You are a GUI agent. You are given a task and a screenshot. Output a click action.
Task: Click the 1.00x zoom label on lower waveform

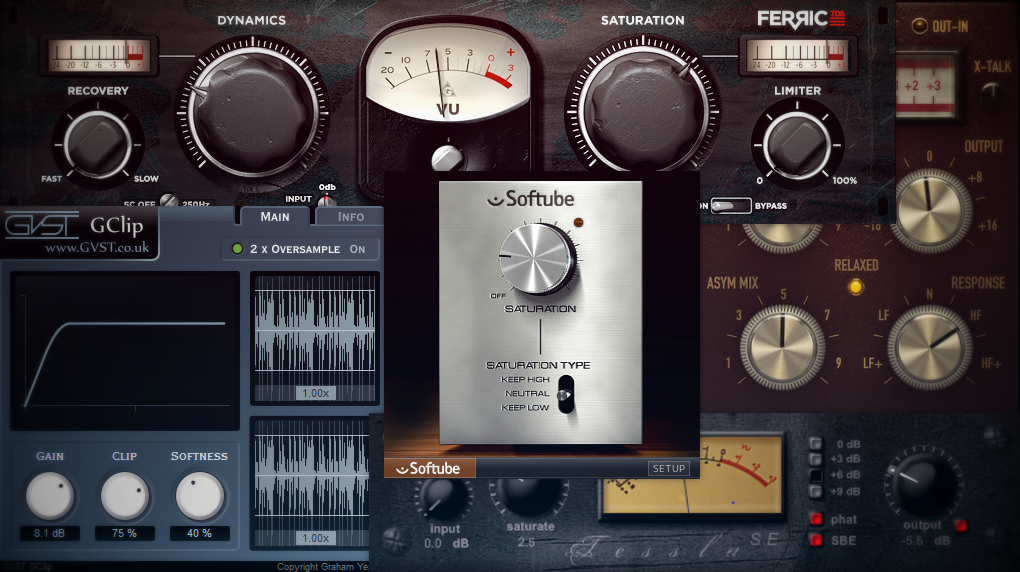click(315, 538)
